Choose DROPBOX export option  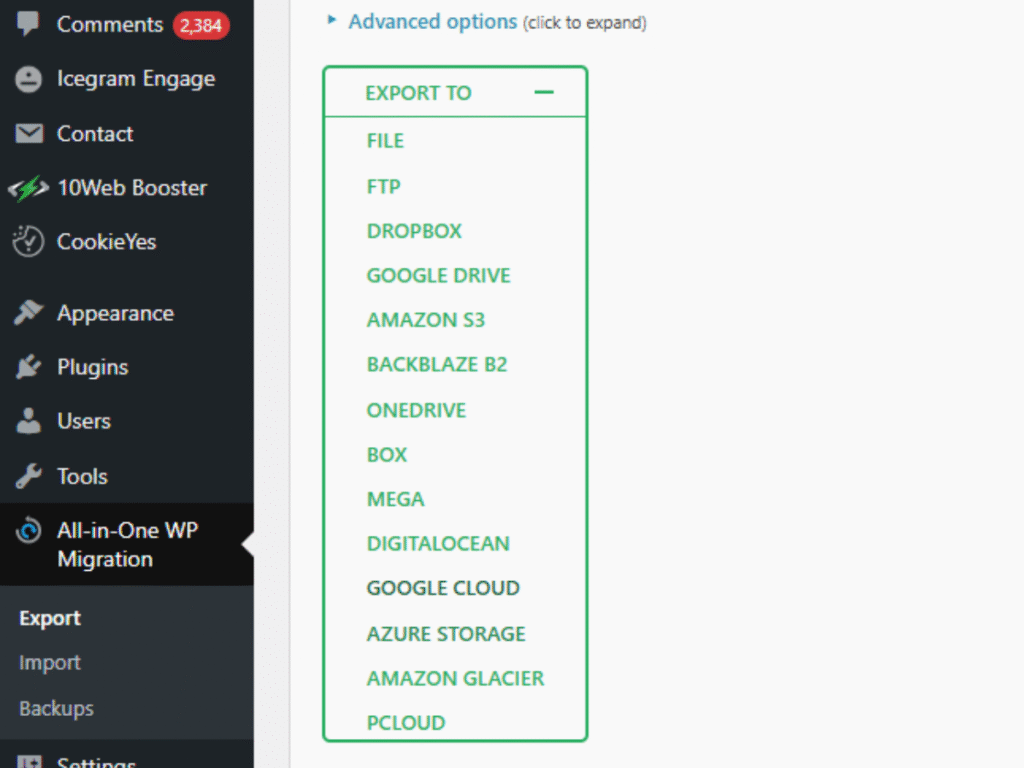pos(414,231)
